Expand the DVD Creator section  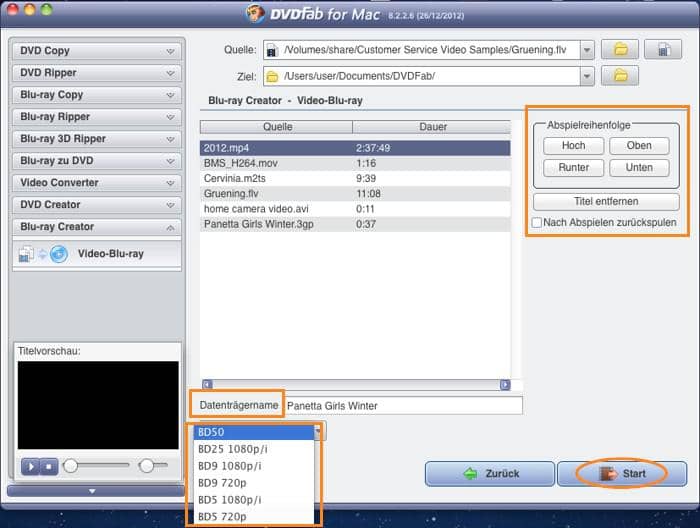point(97,205)
